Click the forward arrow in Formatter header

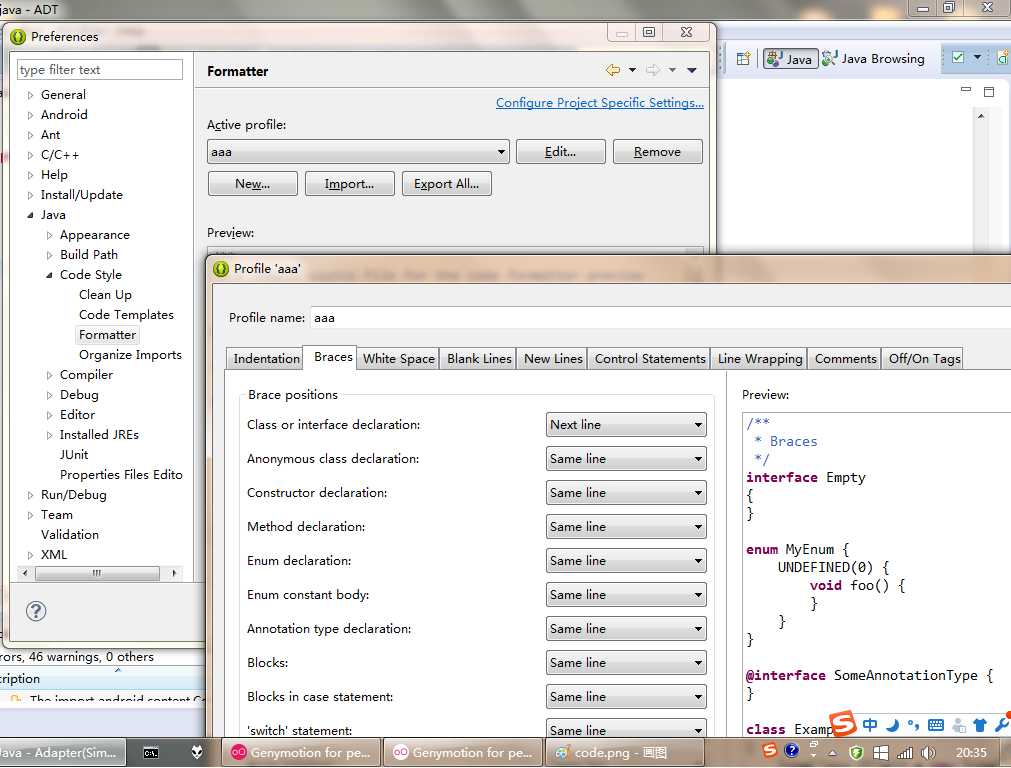[653, 70]
